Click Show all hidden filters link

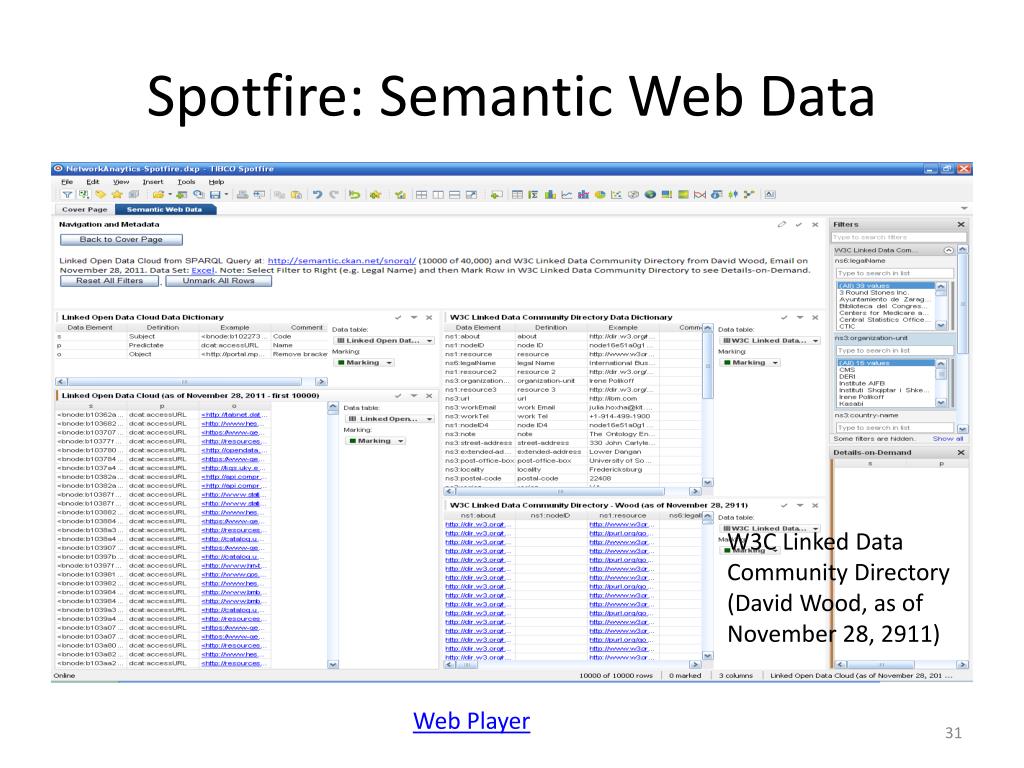(x=948, y=439)
